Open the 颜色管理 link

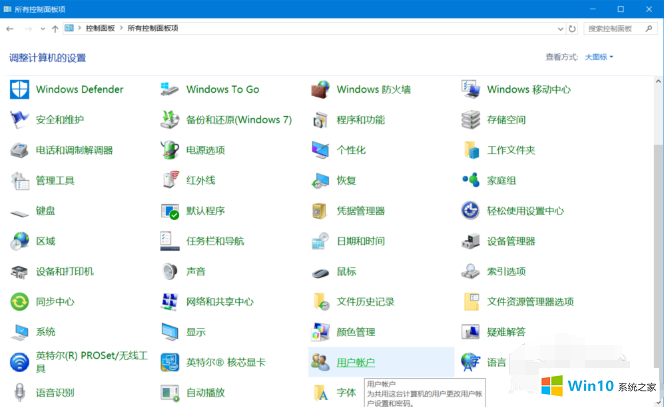point(356,332)
